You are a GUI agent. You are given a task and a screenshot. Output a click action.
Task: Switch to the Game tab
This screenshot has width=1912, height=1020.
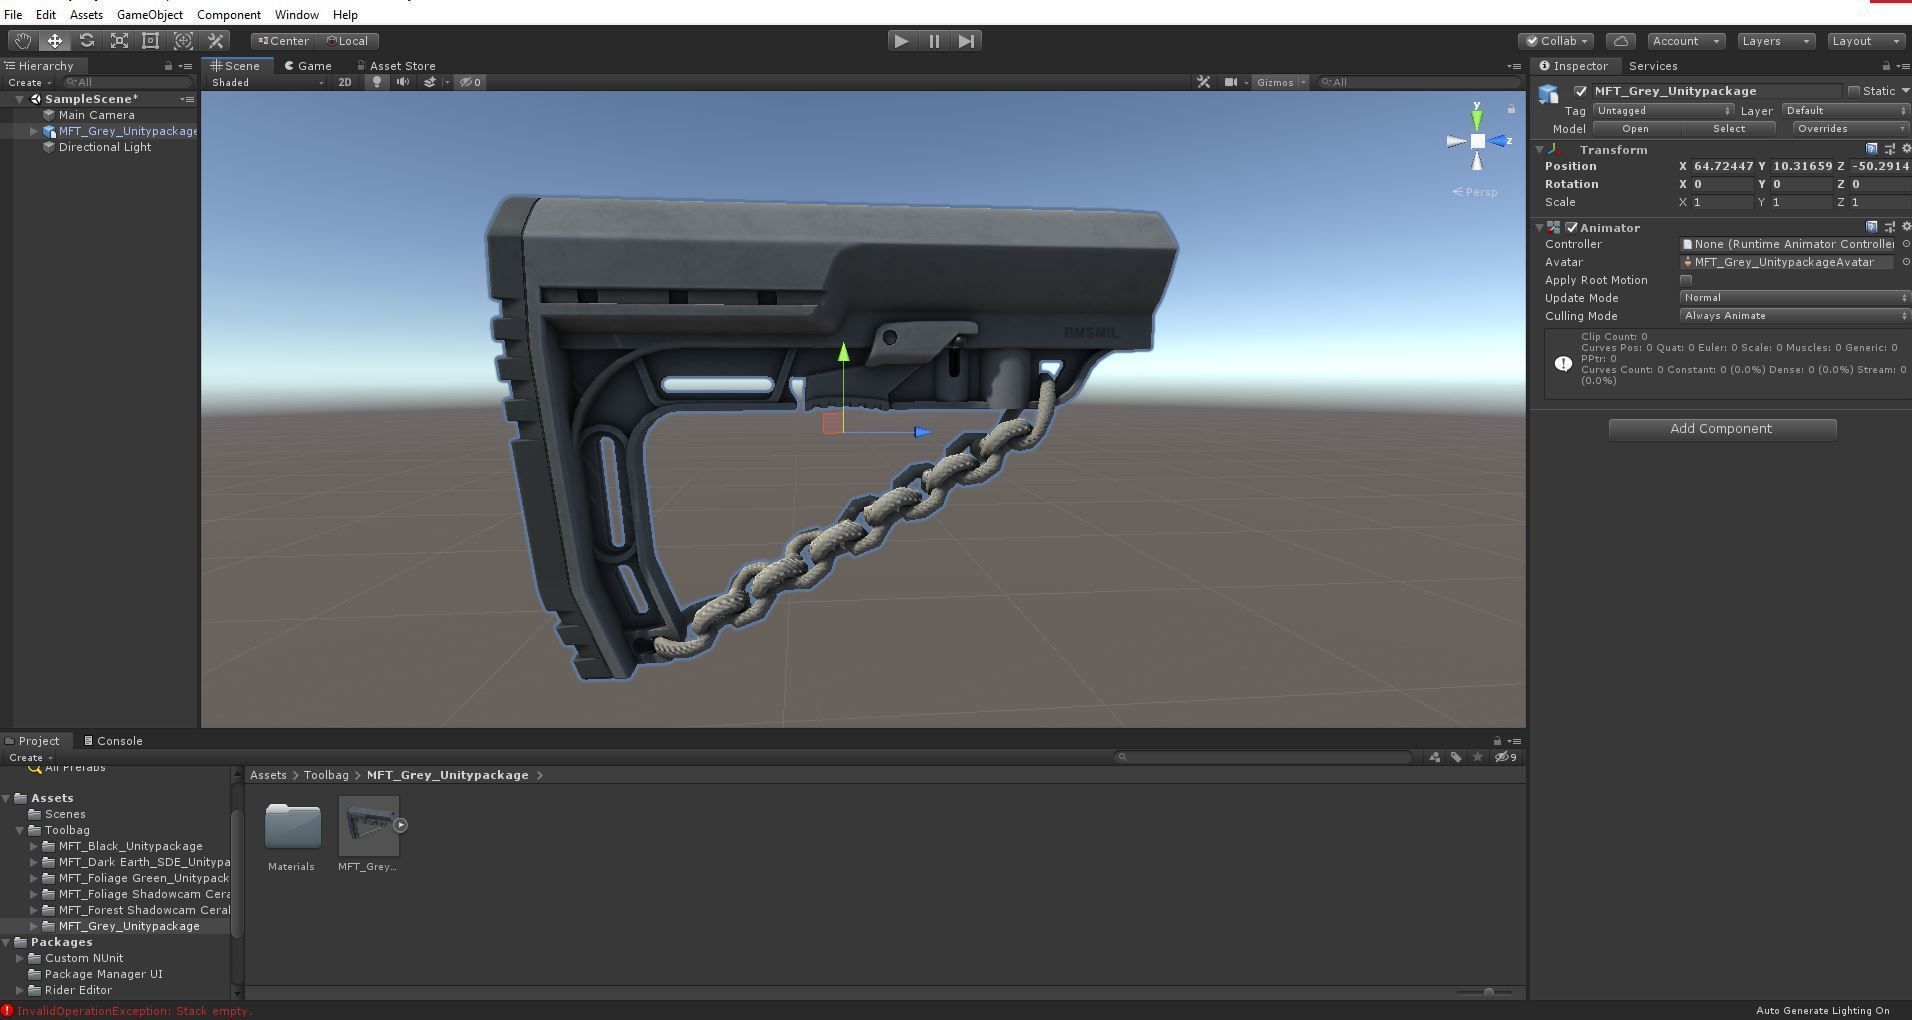tap(308, 66)
